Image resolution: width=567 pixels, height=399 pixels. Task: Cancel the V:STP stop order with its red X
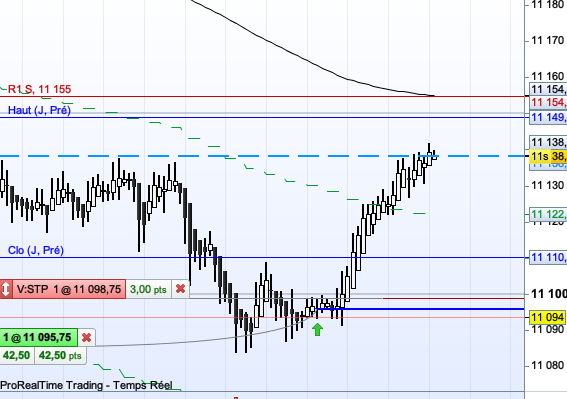click(x=180, y=289)
